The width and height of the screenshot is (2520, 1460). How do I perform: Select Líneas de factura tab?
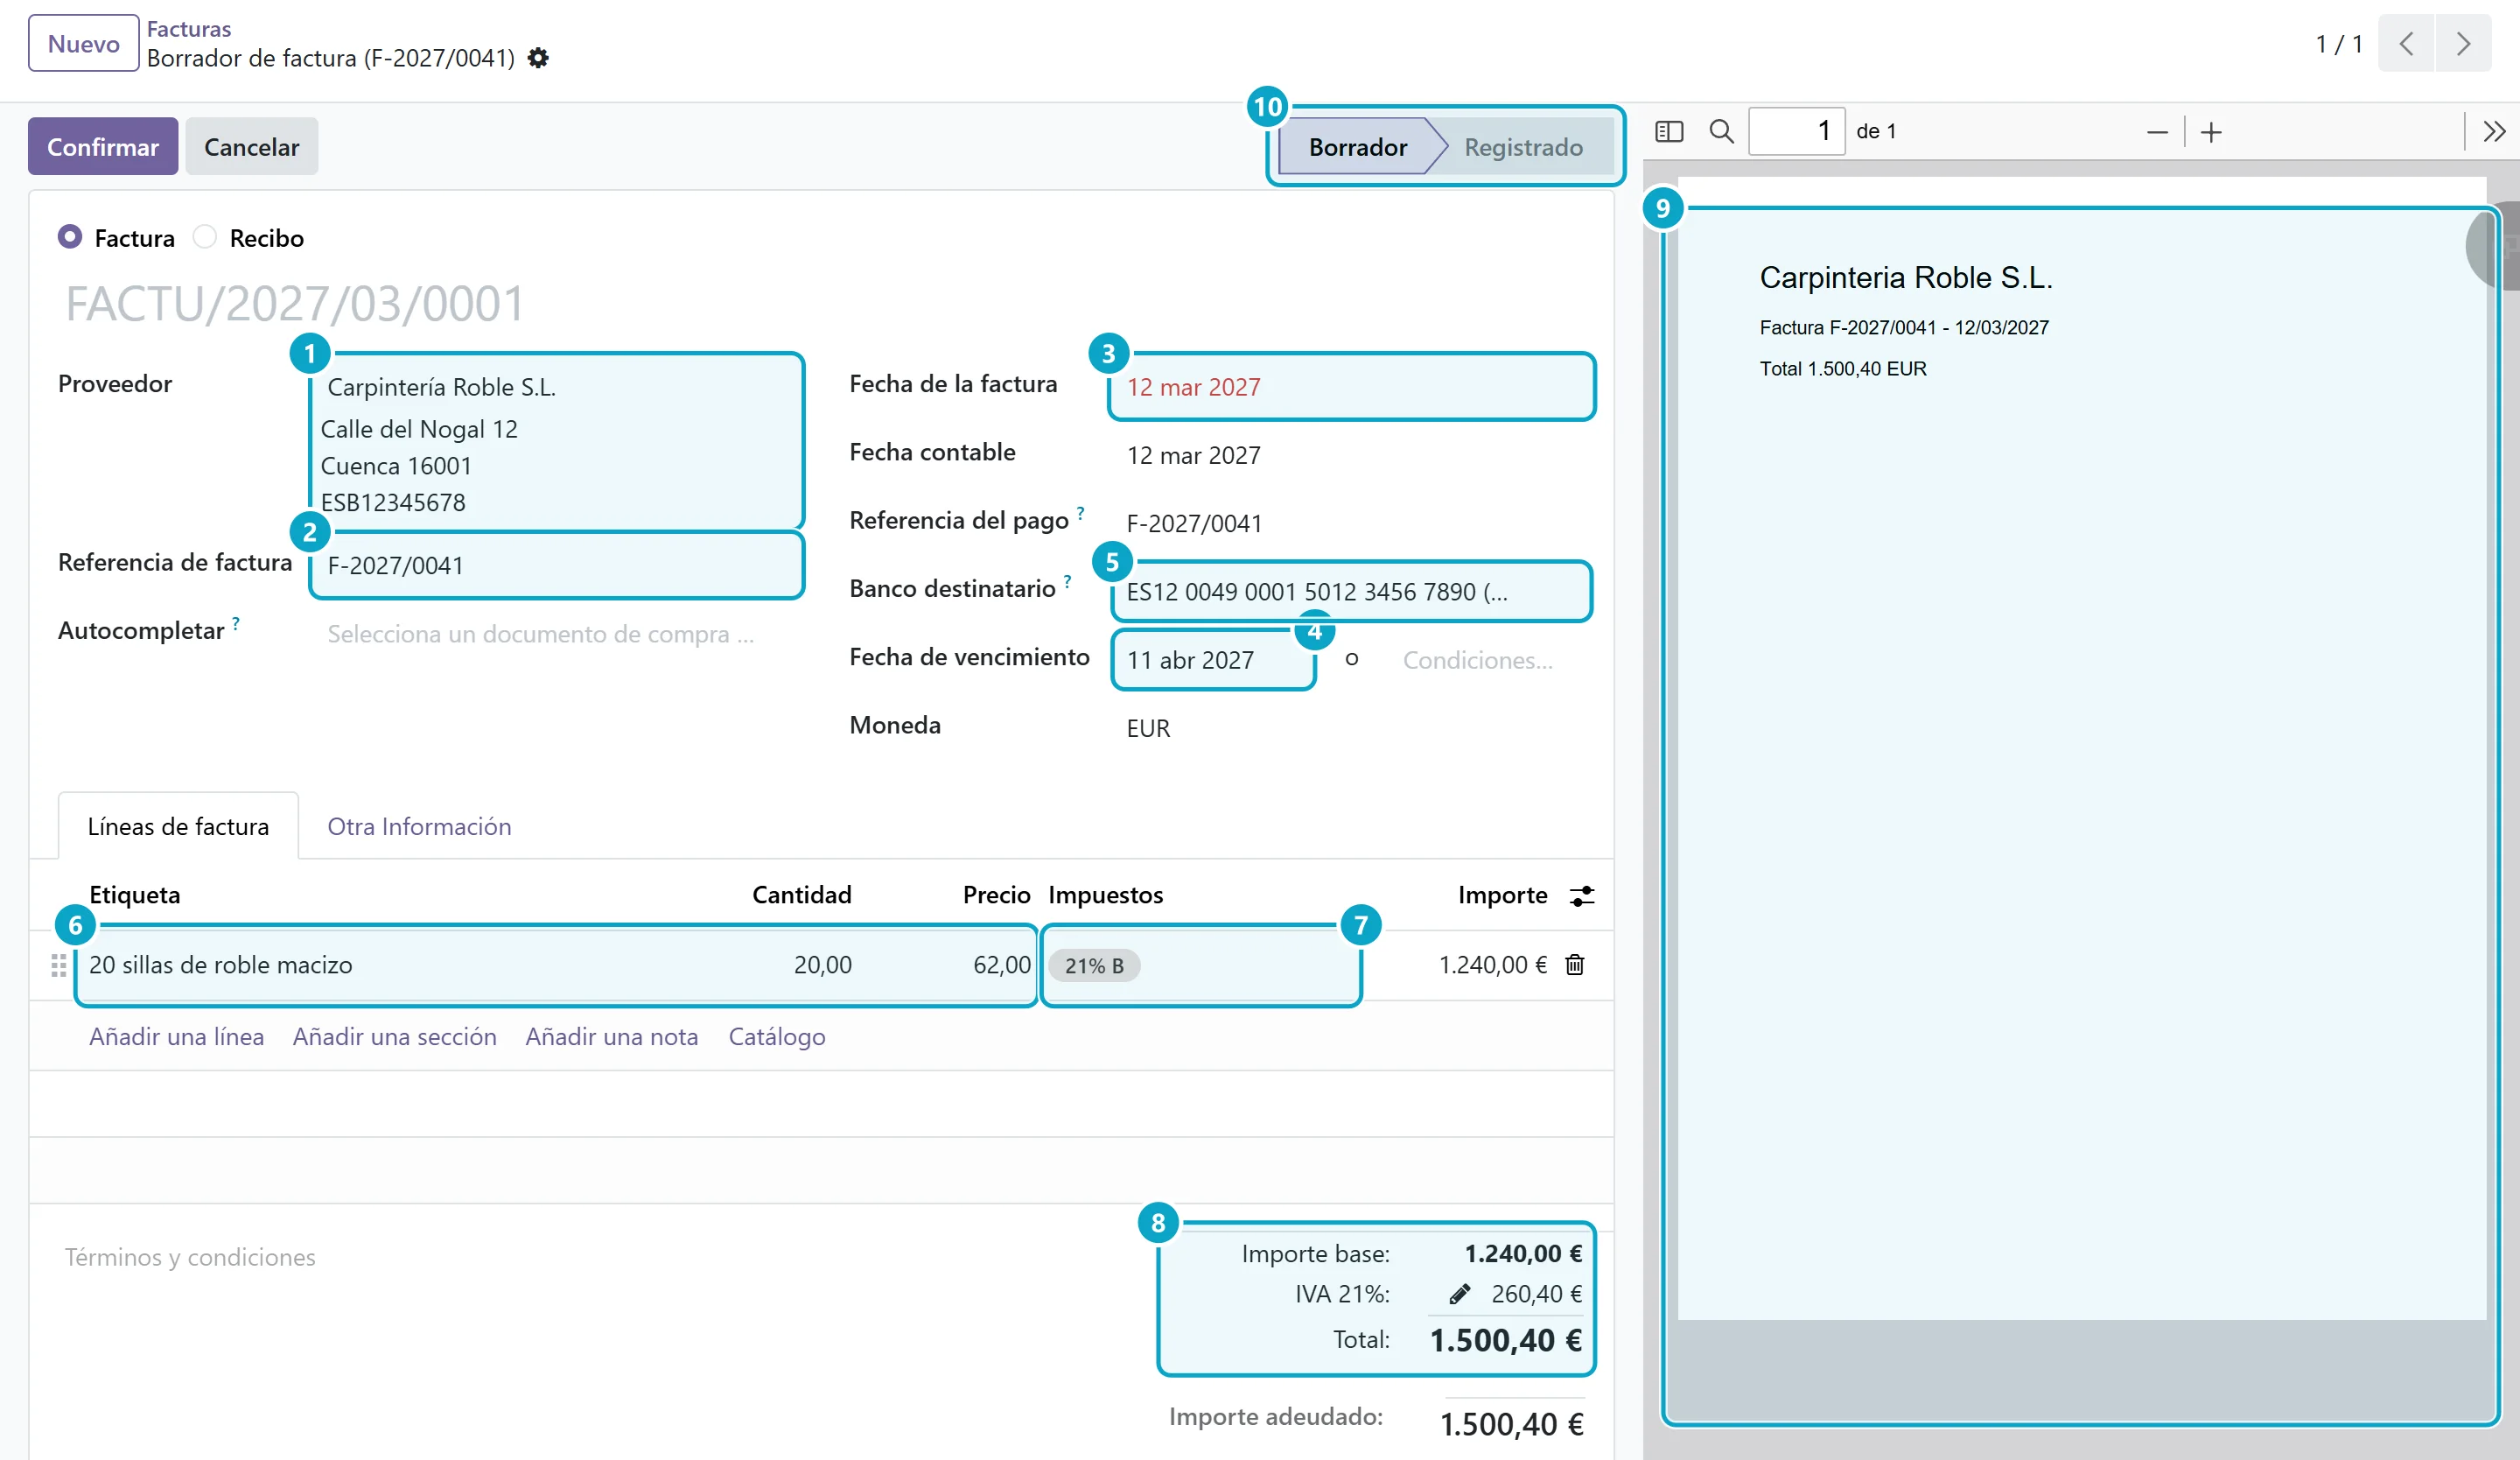point(178,826)
